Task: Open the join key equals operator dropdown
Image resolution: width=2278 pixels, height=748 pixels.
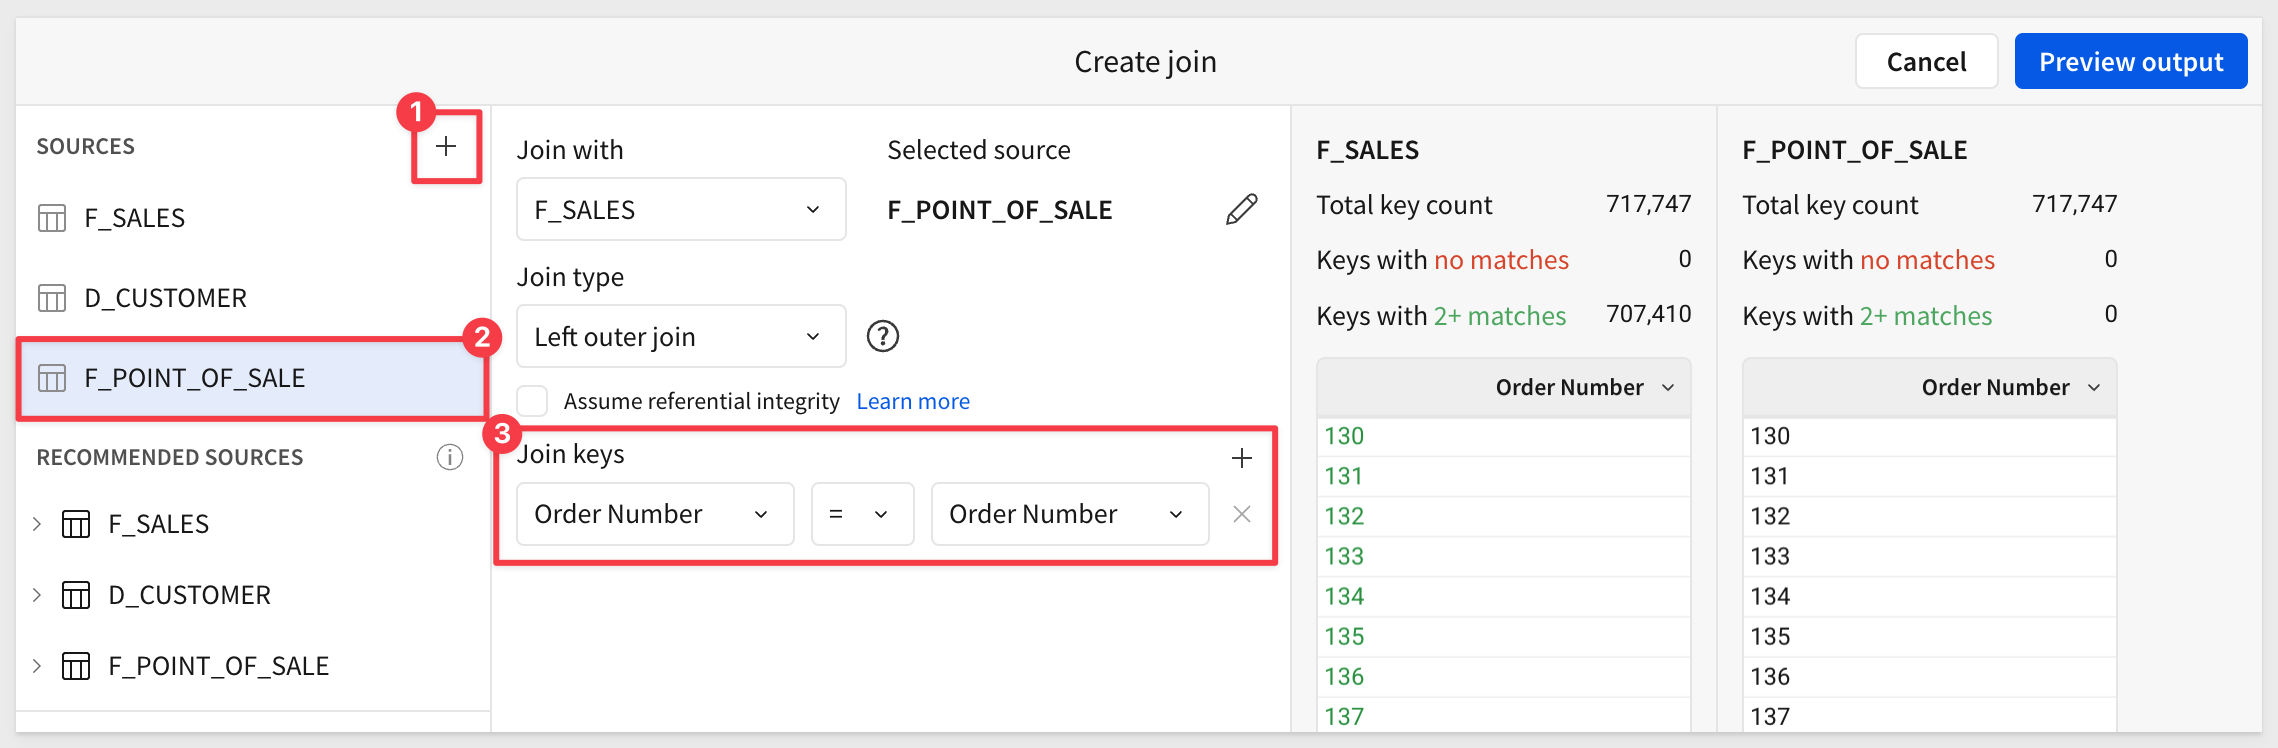Action: pyautogui.click(x=861, y=514)
